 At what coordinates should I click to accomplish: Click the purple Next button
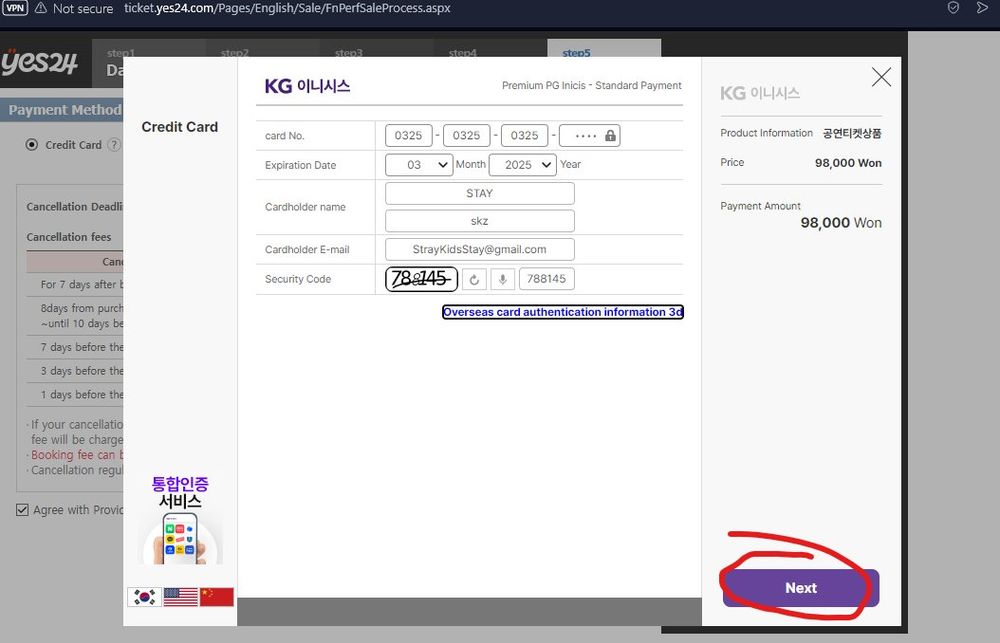click(801, 588)
